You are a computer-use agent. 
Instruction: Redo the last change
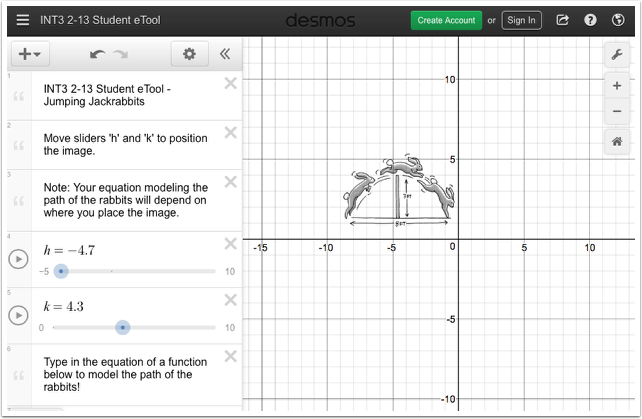coord(121,54)
